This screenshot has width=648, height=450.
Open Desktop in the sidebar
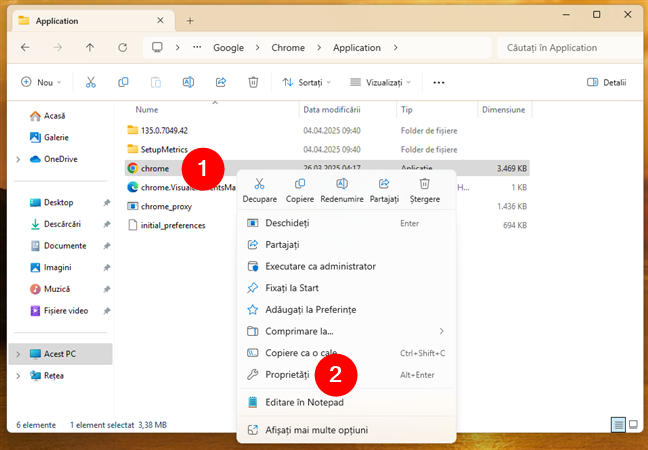pyautogui.click(x=58, y=202)
